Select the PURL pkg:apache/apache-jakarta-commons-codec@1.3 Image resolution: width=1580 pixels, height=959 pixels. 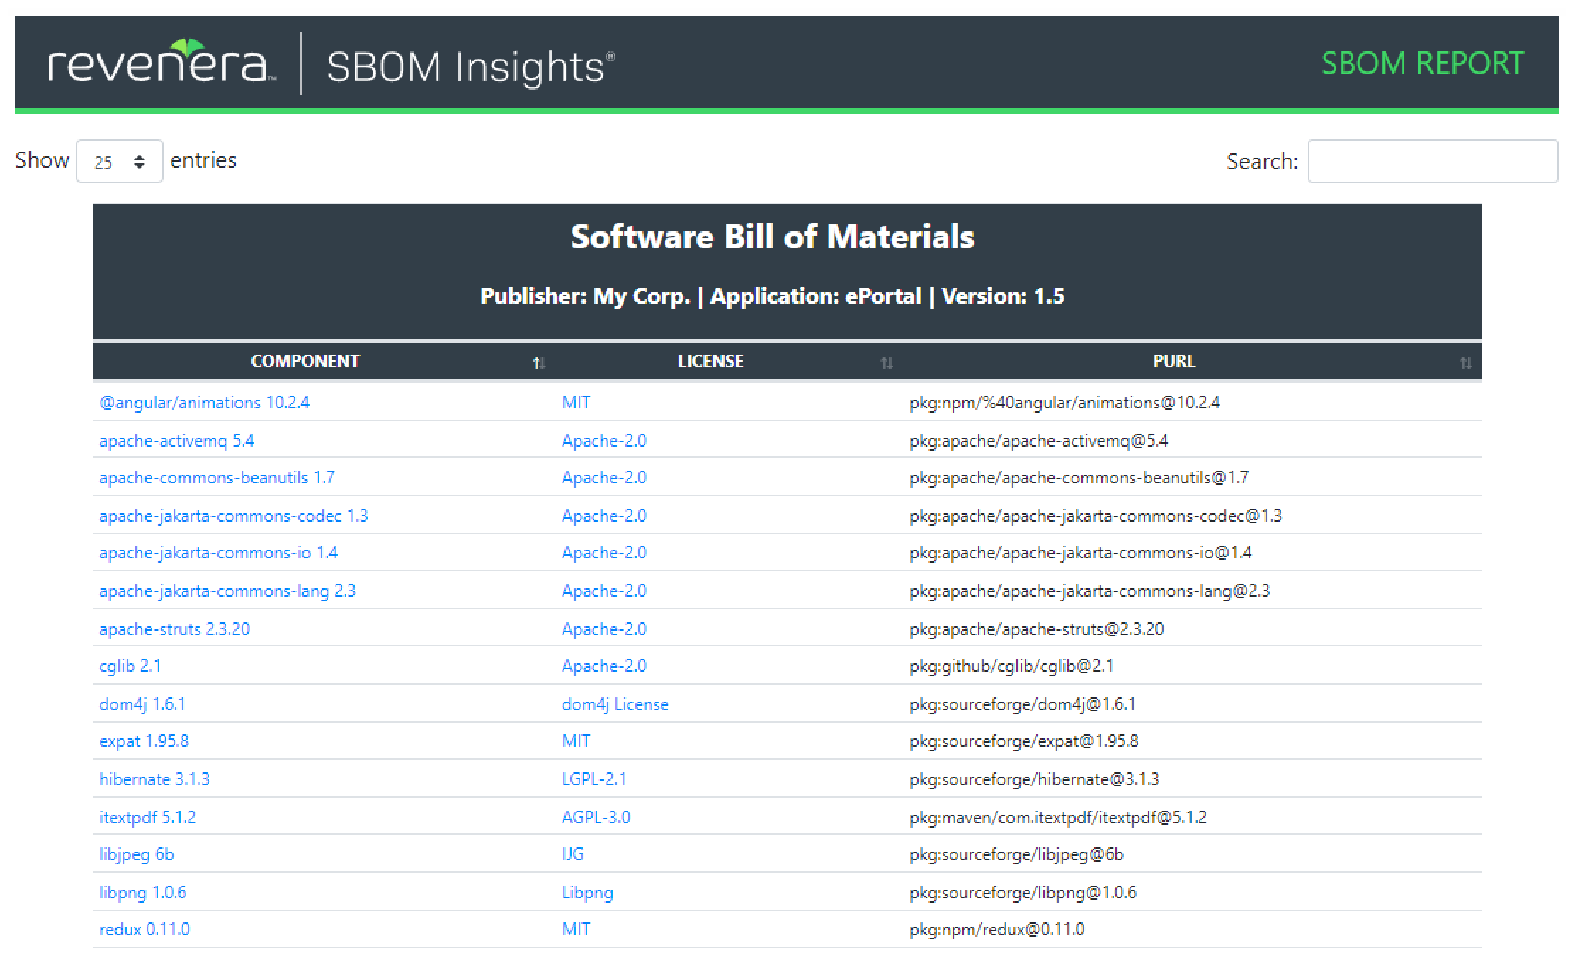tap(1095, 516)
